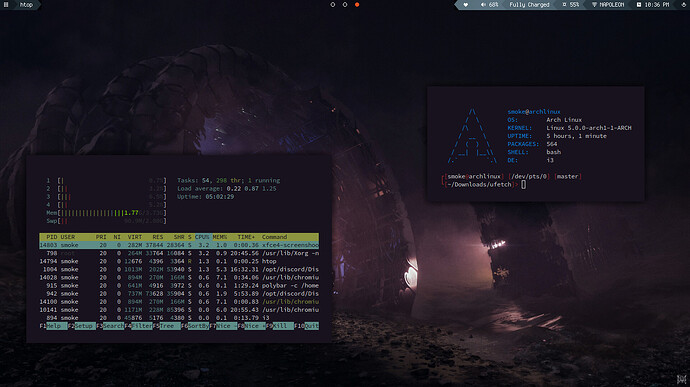Click the Fully Charged battery status
The height and width of the screenshot is (387, 690).
tap(529, 5)
